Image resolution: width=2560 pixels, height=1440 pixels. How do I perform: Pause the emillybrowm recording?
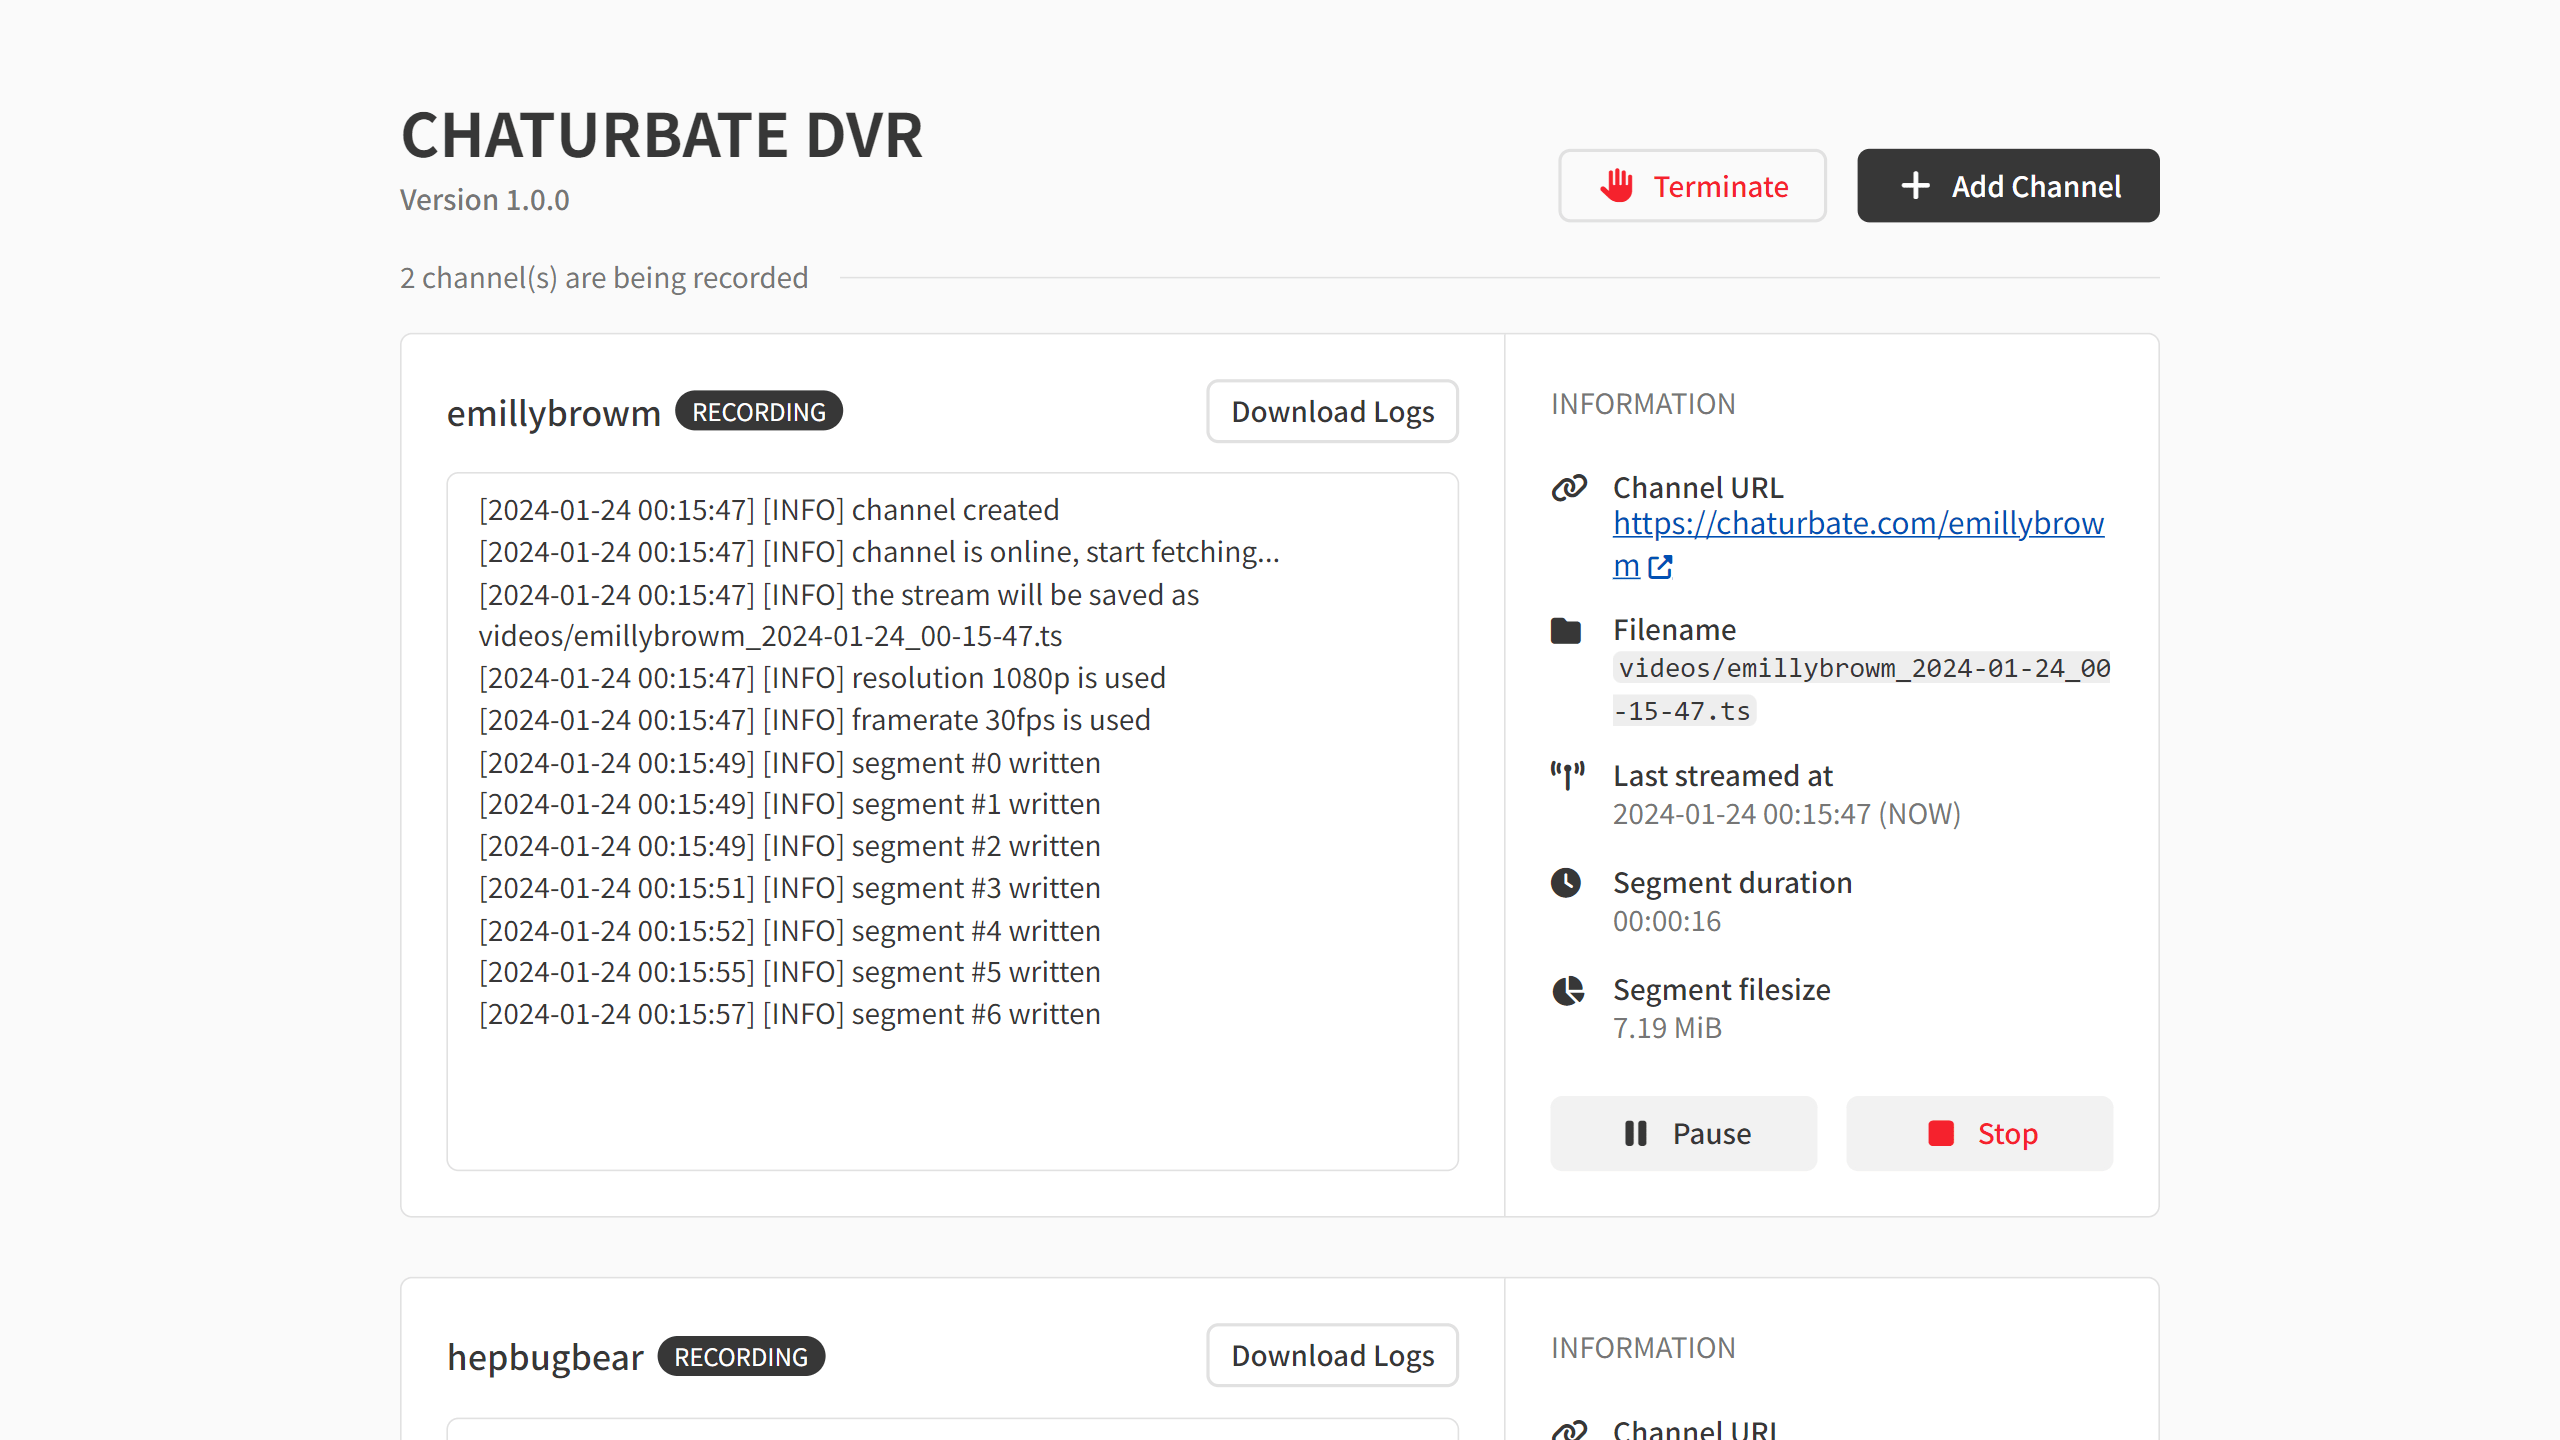pyautogui.click(x=1683, y=1133)
